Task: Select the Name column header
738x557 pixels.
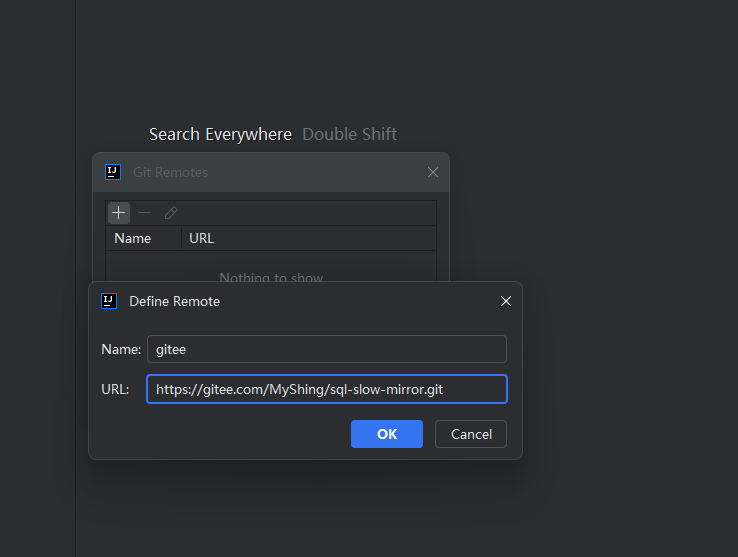Action: pos(133,238)
